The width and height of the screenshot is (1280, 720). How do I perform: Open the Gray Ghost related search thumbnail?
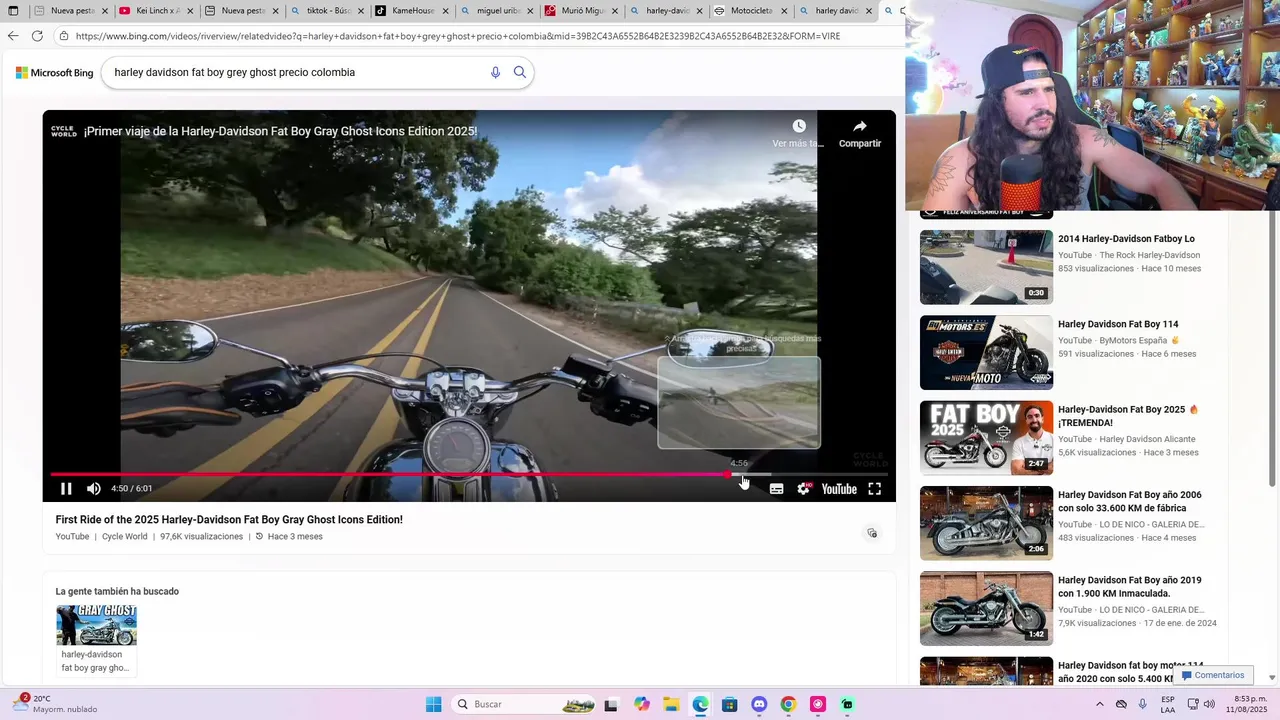[96, 625]
